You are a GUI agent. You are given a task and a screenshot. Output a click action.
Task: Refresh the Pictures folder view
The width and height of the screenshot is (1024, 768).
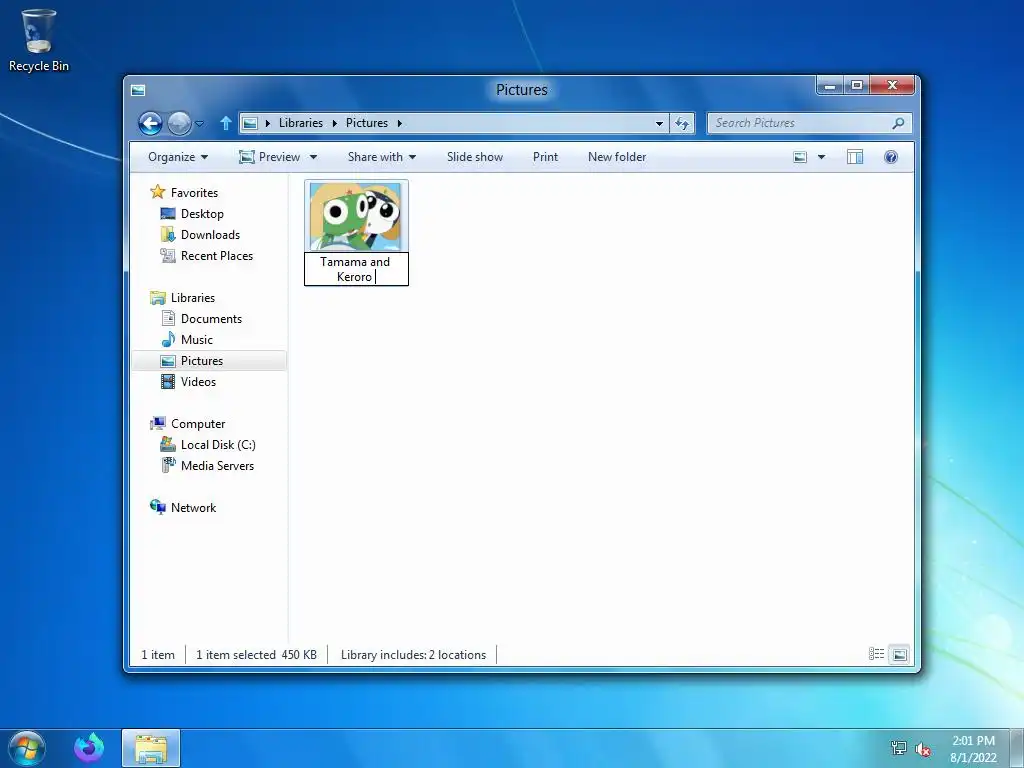[682, 123]
